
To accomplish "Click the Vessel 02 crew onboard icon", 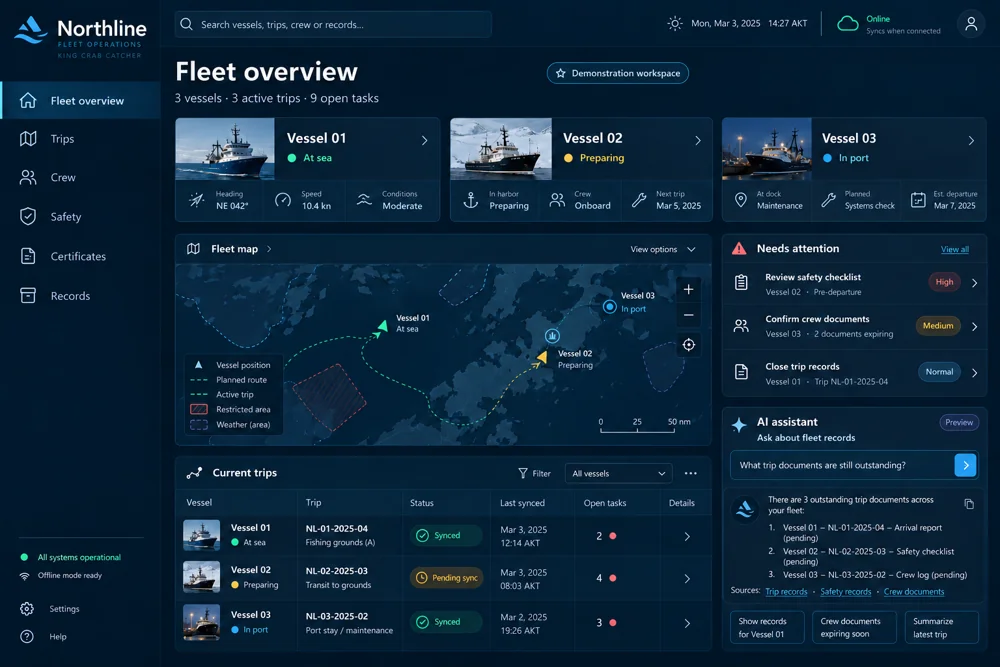I will point(557,200).
